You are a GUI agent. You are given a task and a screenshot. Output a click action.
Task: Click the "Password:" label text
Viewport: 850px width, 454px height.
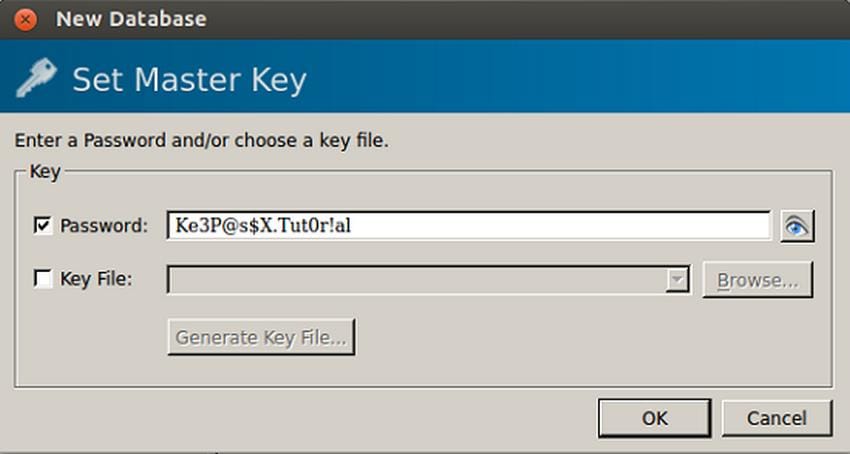pos(104,226)
